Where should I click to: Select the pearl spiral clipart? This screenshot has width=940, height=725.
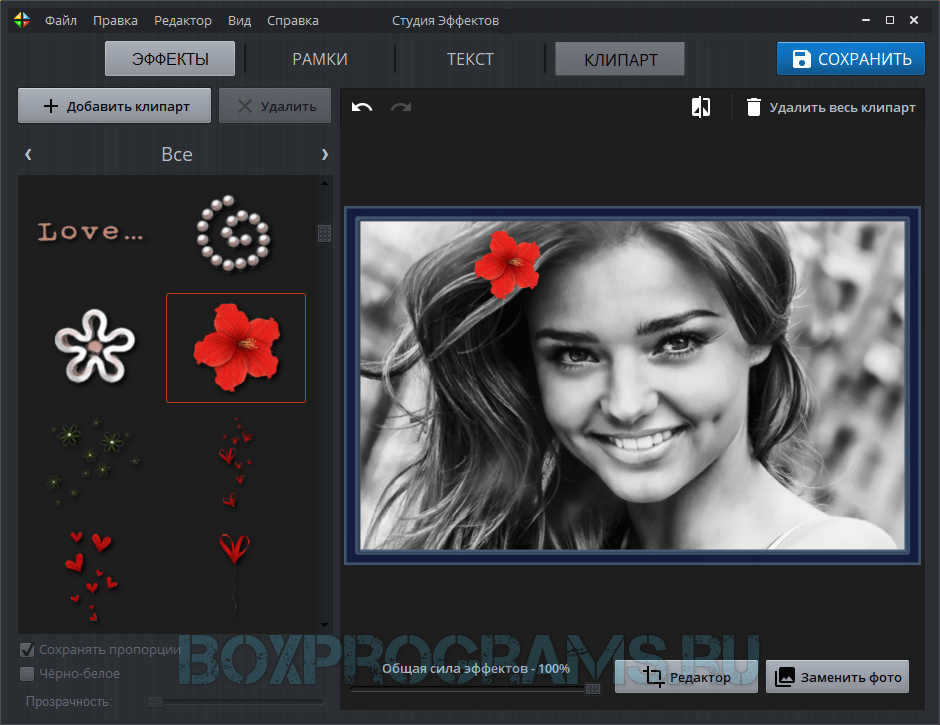pyautogui.click(x=234, y=233)
